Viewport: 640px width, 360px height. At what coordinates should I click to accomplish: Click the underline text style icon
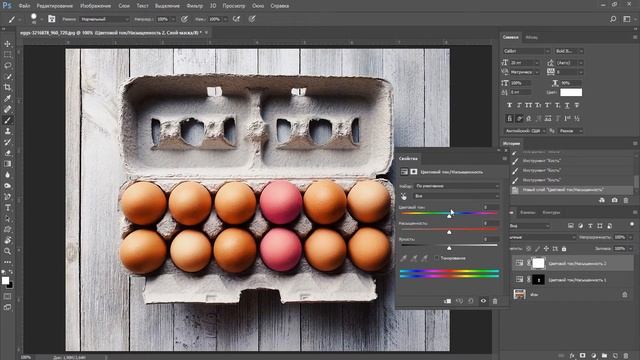567,105
